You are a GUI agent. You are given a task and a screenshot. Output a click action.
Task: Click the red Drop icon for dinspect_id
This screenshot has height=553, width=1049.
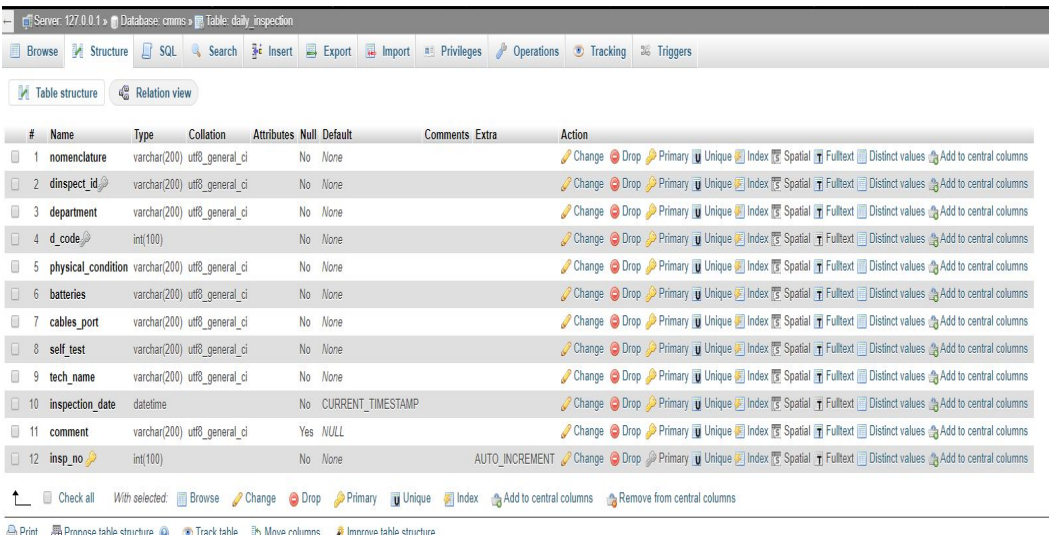coord(615,185)
